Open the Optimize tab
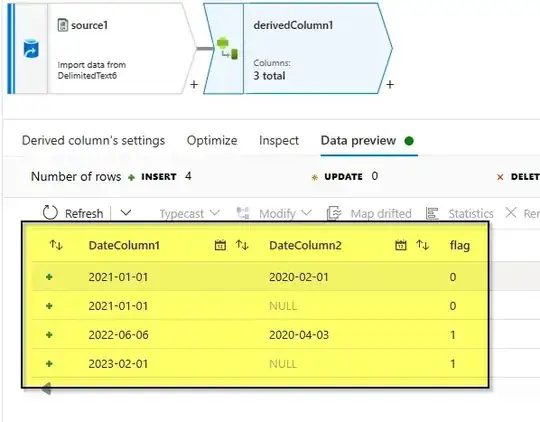The height and width of the screenshot is (422, 540). pos(212,141)
